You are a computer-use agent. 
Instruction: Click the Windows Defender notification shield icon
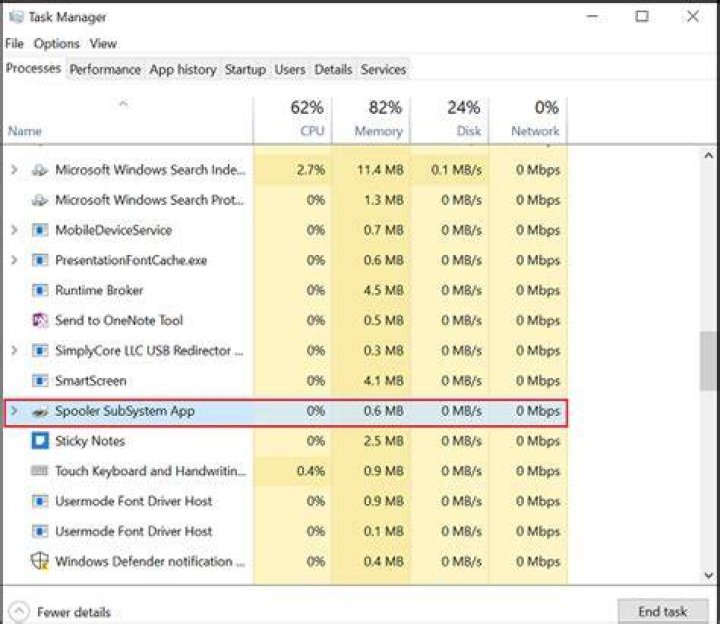[x=39, y=561]
